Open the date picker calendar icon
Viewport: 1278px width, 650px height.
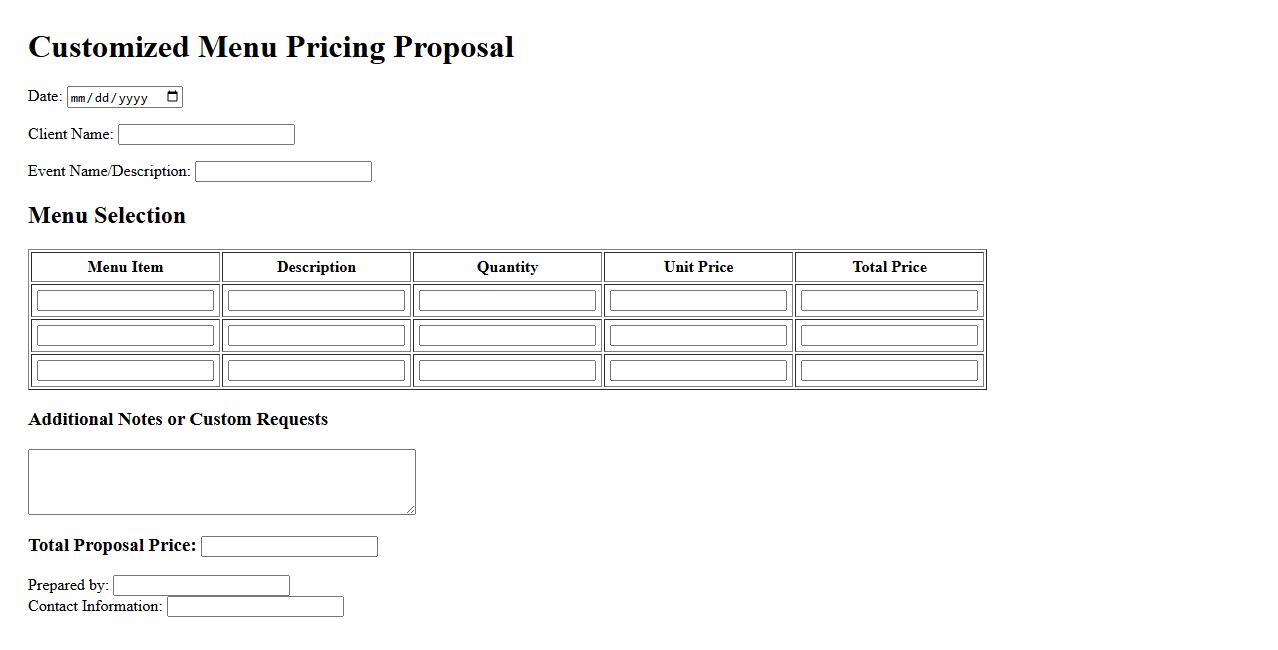tap(172, 97)
